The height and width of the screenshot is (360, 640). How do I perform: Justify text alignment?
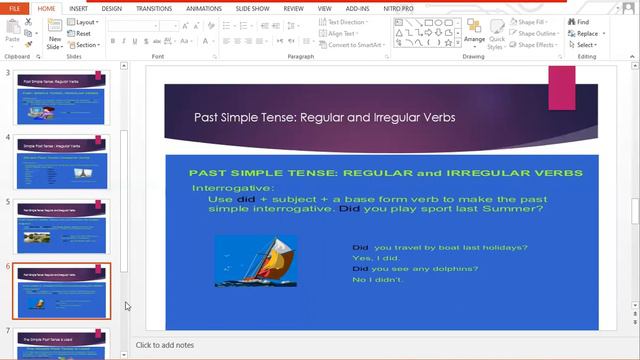point(260,41)
